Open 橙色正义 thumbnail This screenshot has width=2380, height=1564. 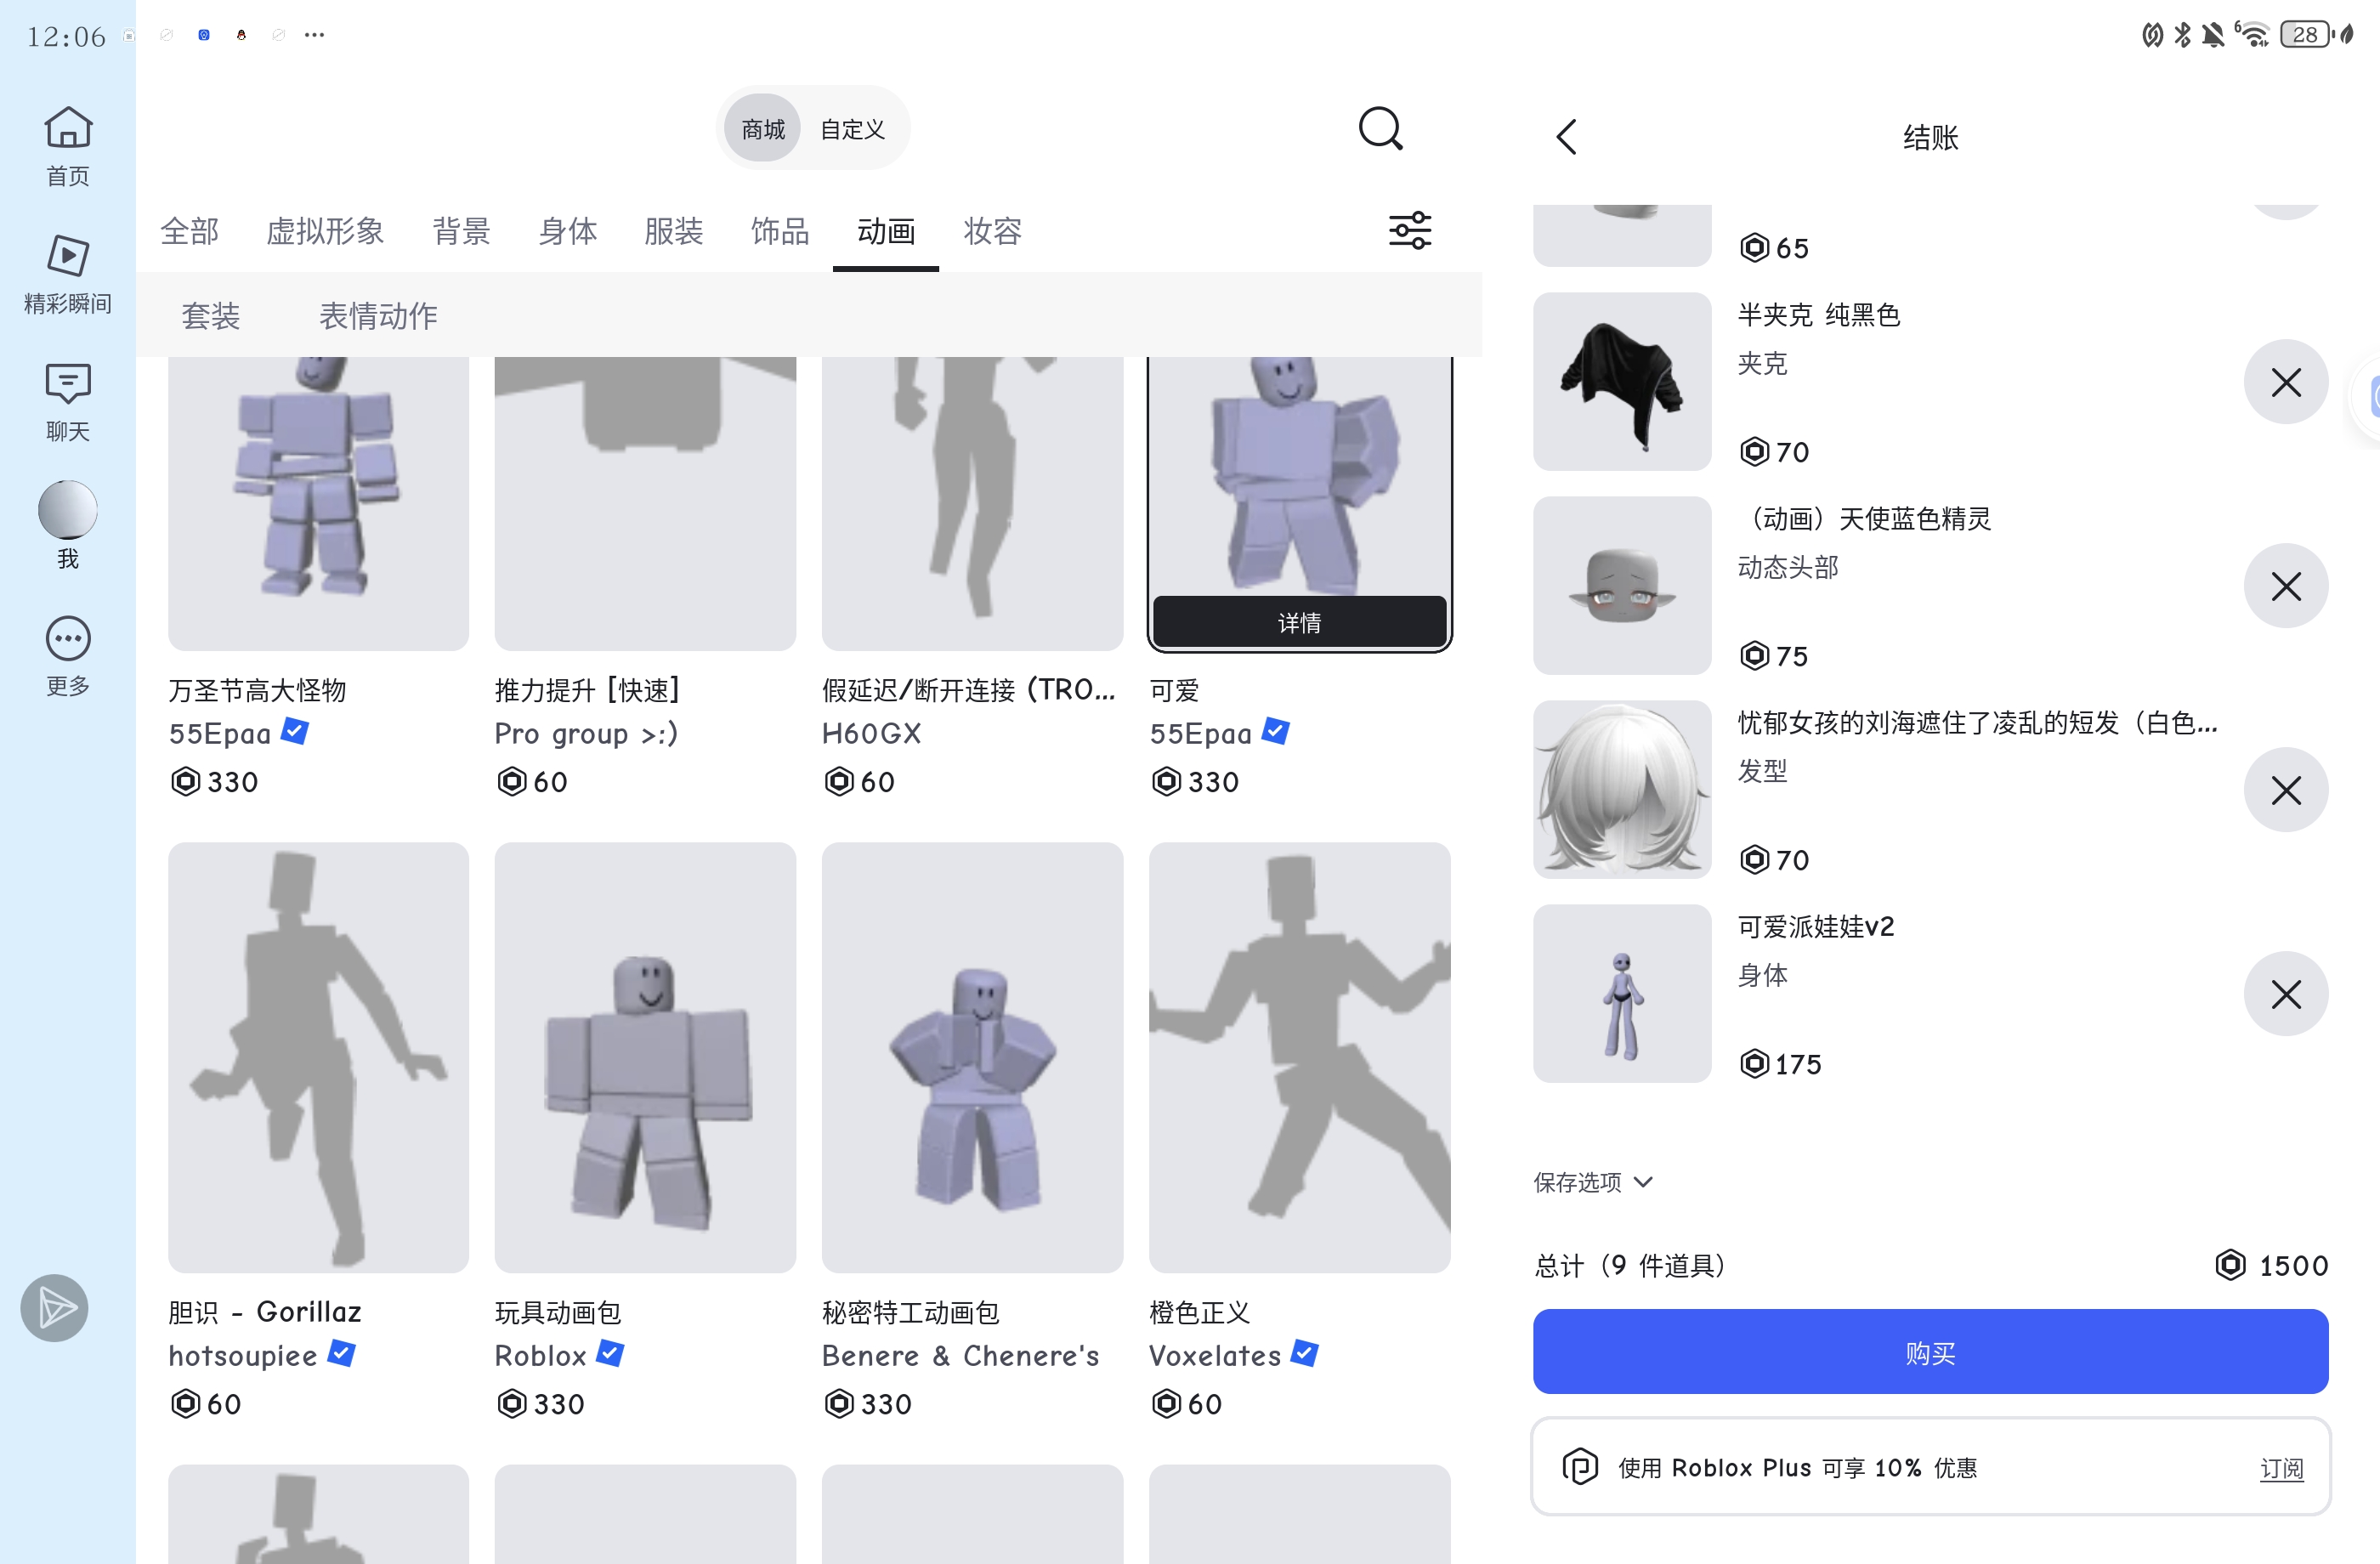[1299, 1057]
